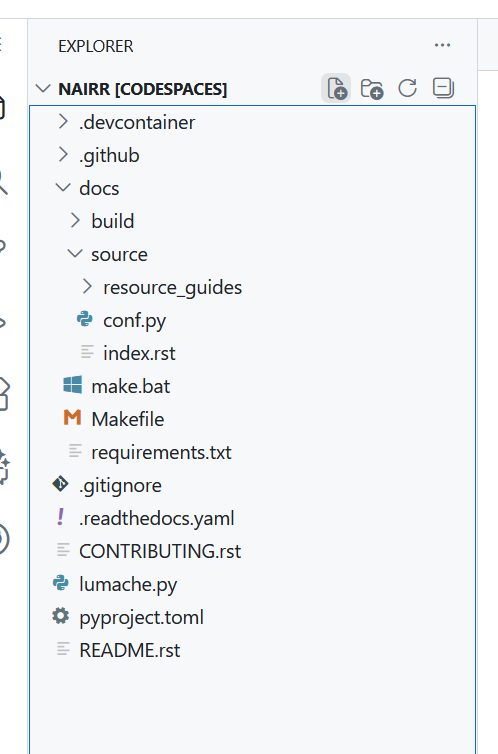The image size is (498, 754).
Task: Click the M icon beside Makefile
Action: tap(73, 417)
